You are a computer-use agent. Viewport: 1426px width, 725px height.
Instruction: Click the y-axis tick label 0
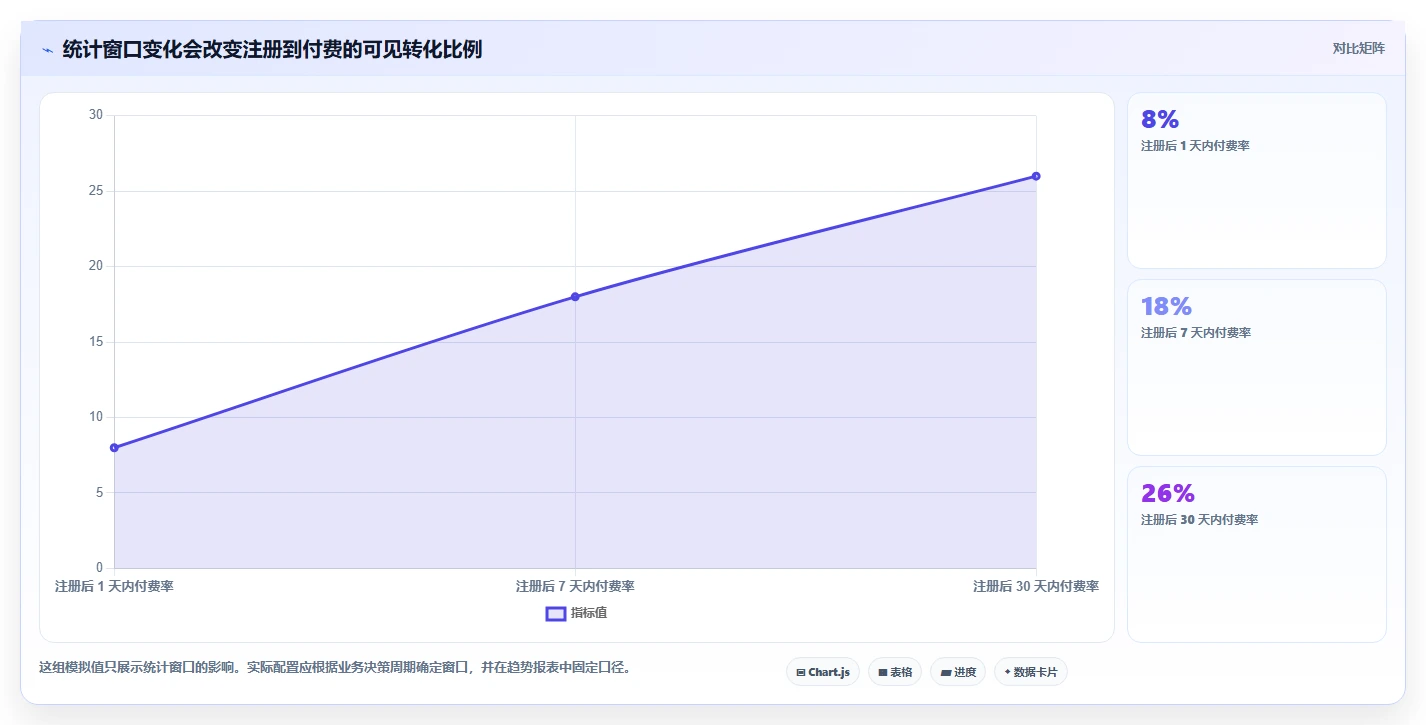pos(100,568)
